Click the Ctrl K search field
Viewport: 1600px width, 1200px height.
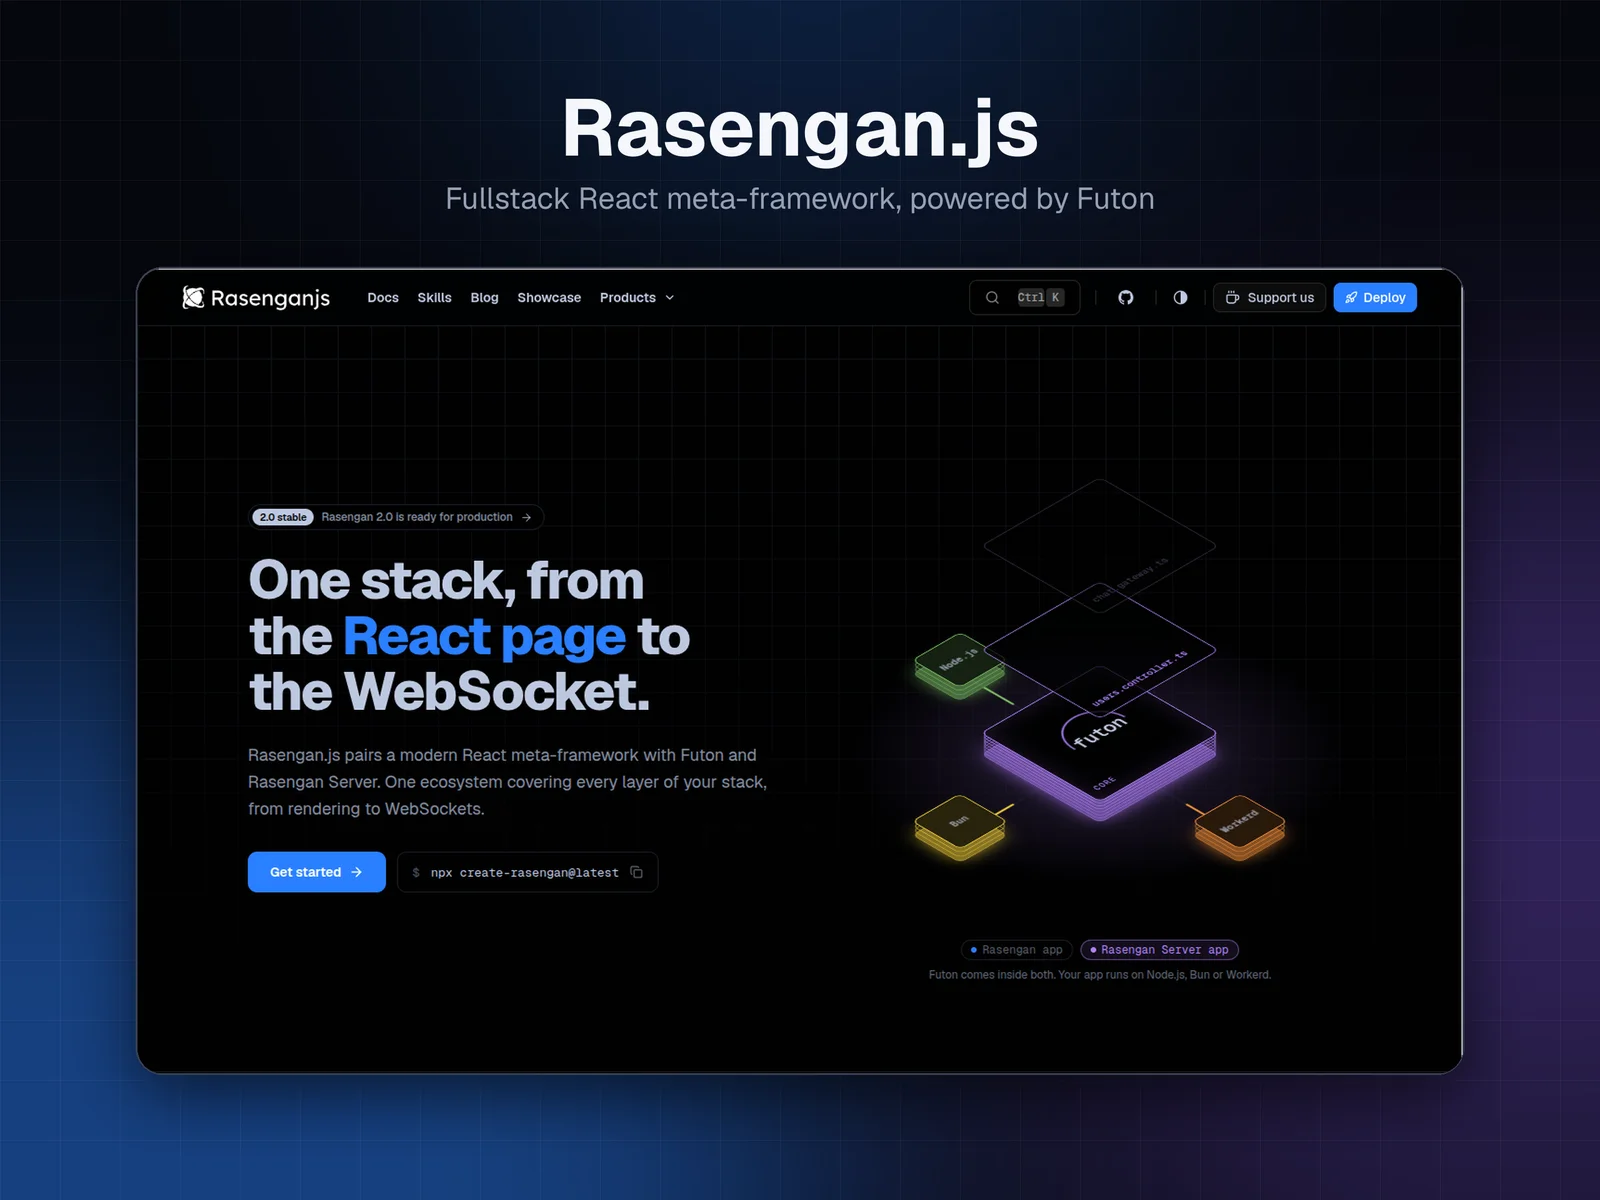click(x=1025, y=297)
